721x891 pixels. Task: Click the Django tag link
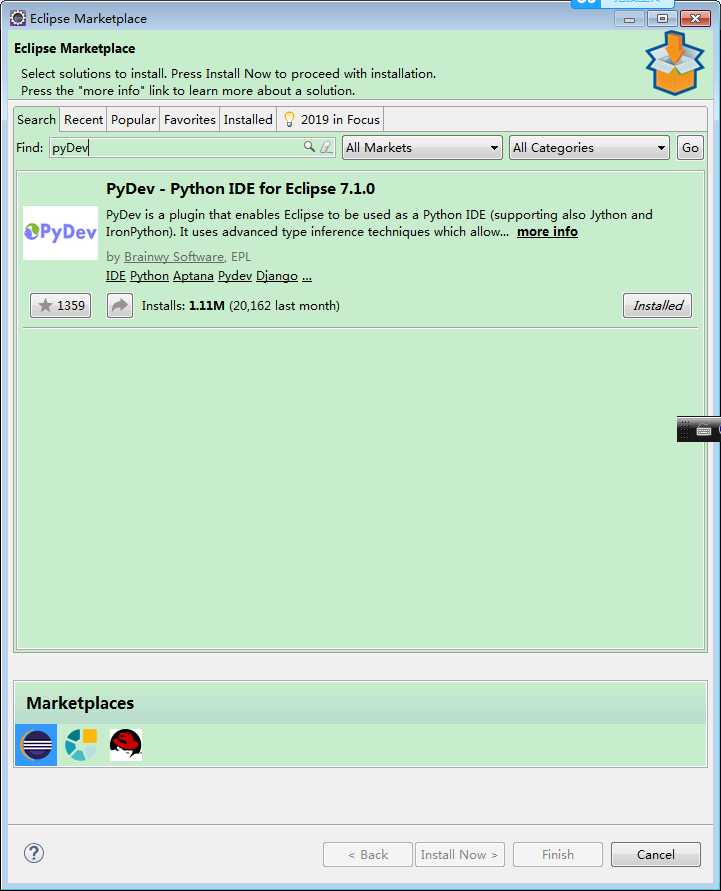[x=277, y=276]
